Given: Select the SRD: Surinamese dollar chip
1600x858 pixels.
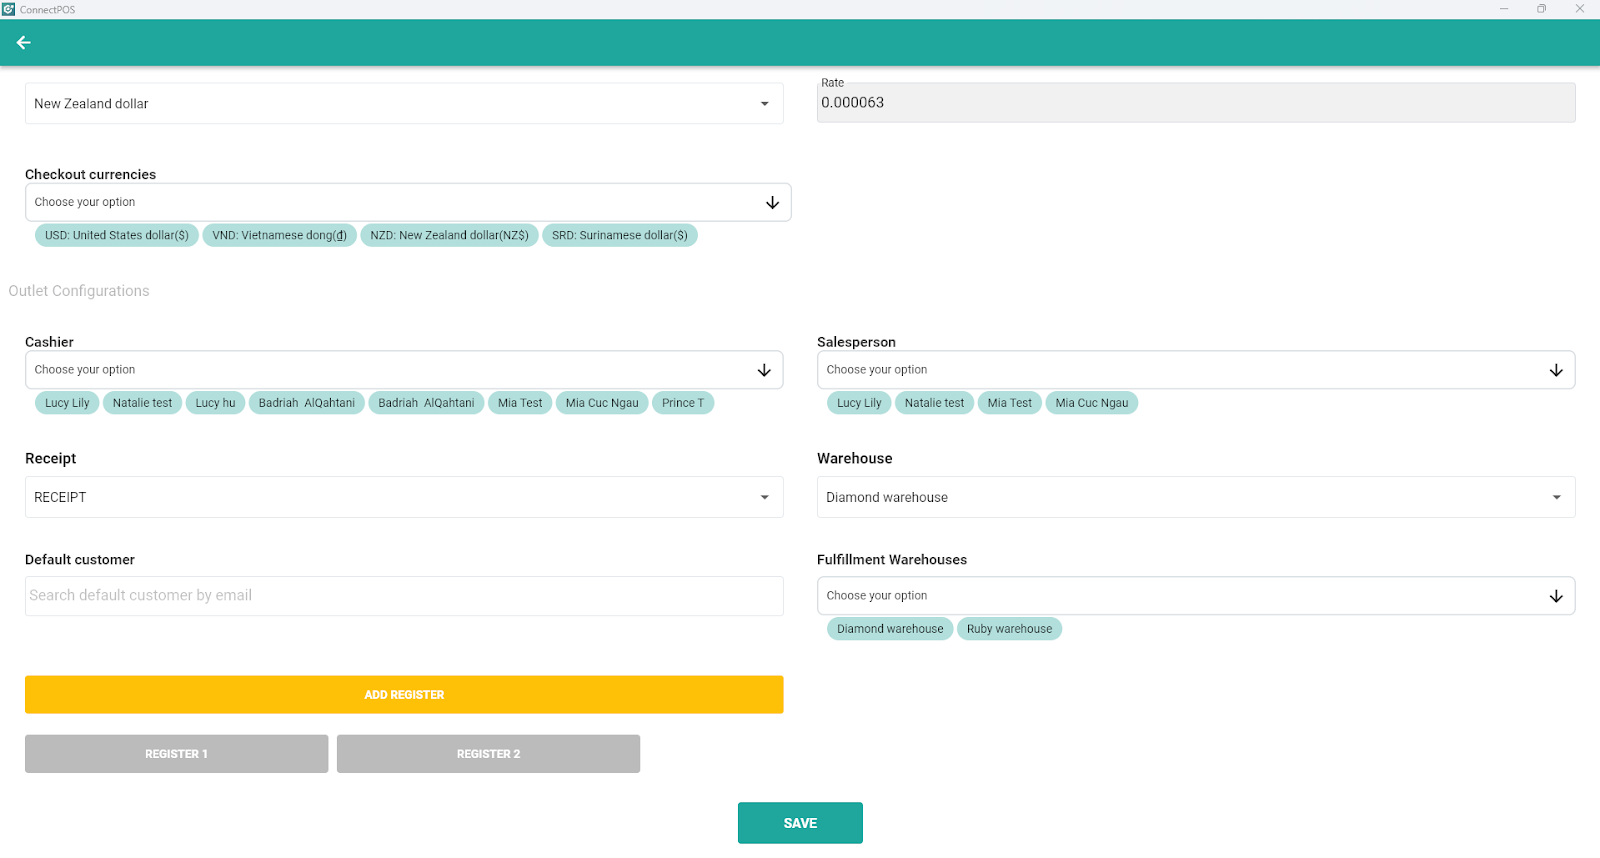Looking at the screenshot, I should [620, 236].
